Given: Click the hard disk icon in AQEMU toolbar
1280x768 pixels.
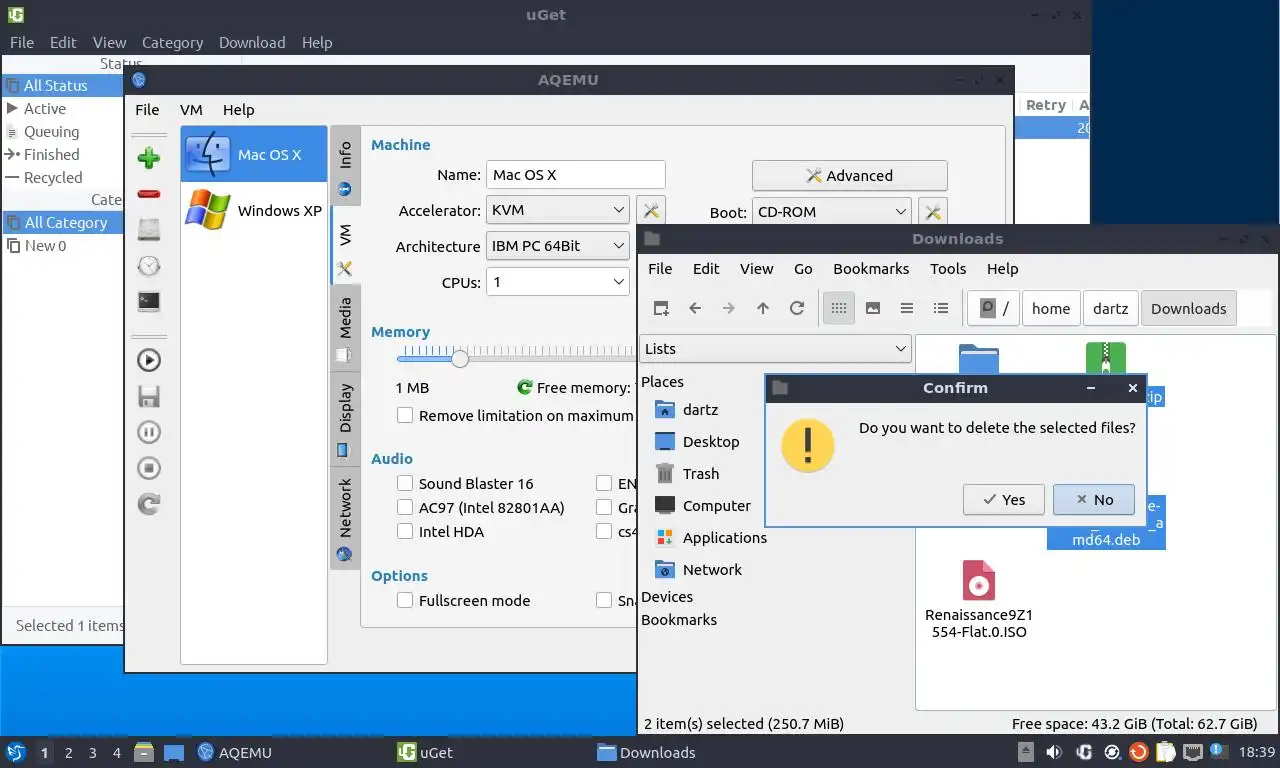Looking at the screenshot, I should [149, 229].
